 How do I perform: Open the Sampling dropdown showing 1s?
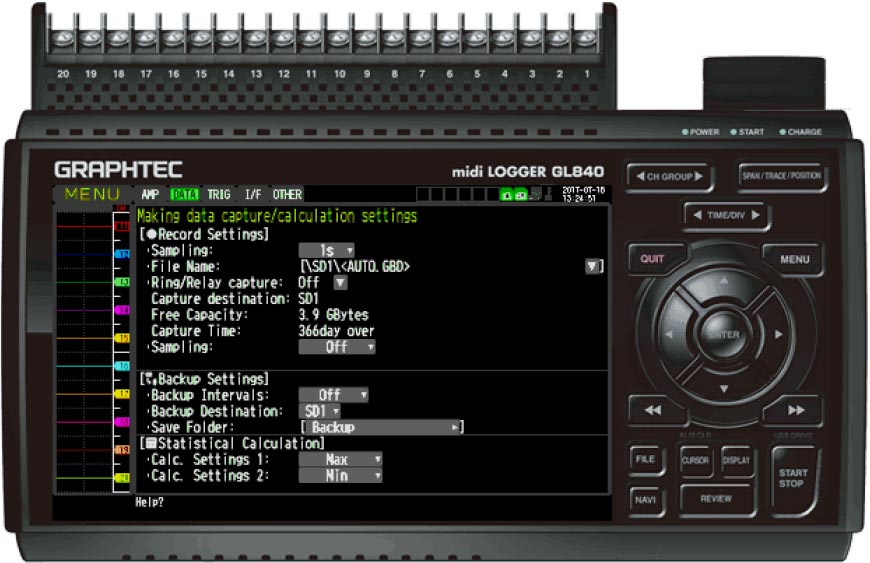point(327,250)
